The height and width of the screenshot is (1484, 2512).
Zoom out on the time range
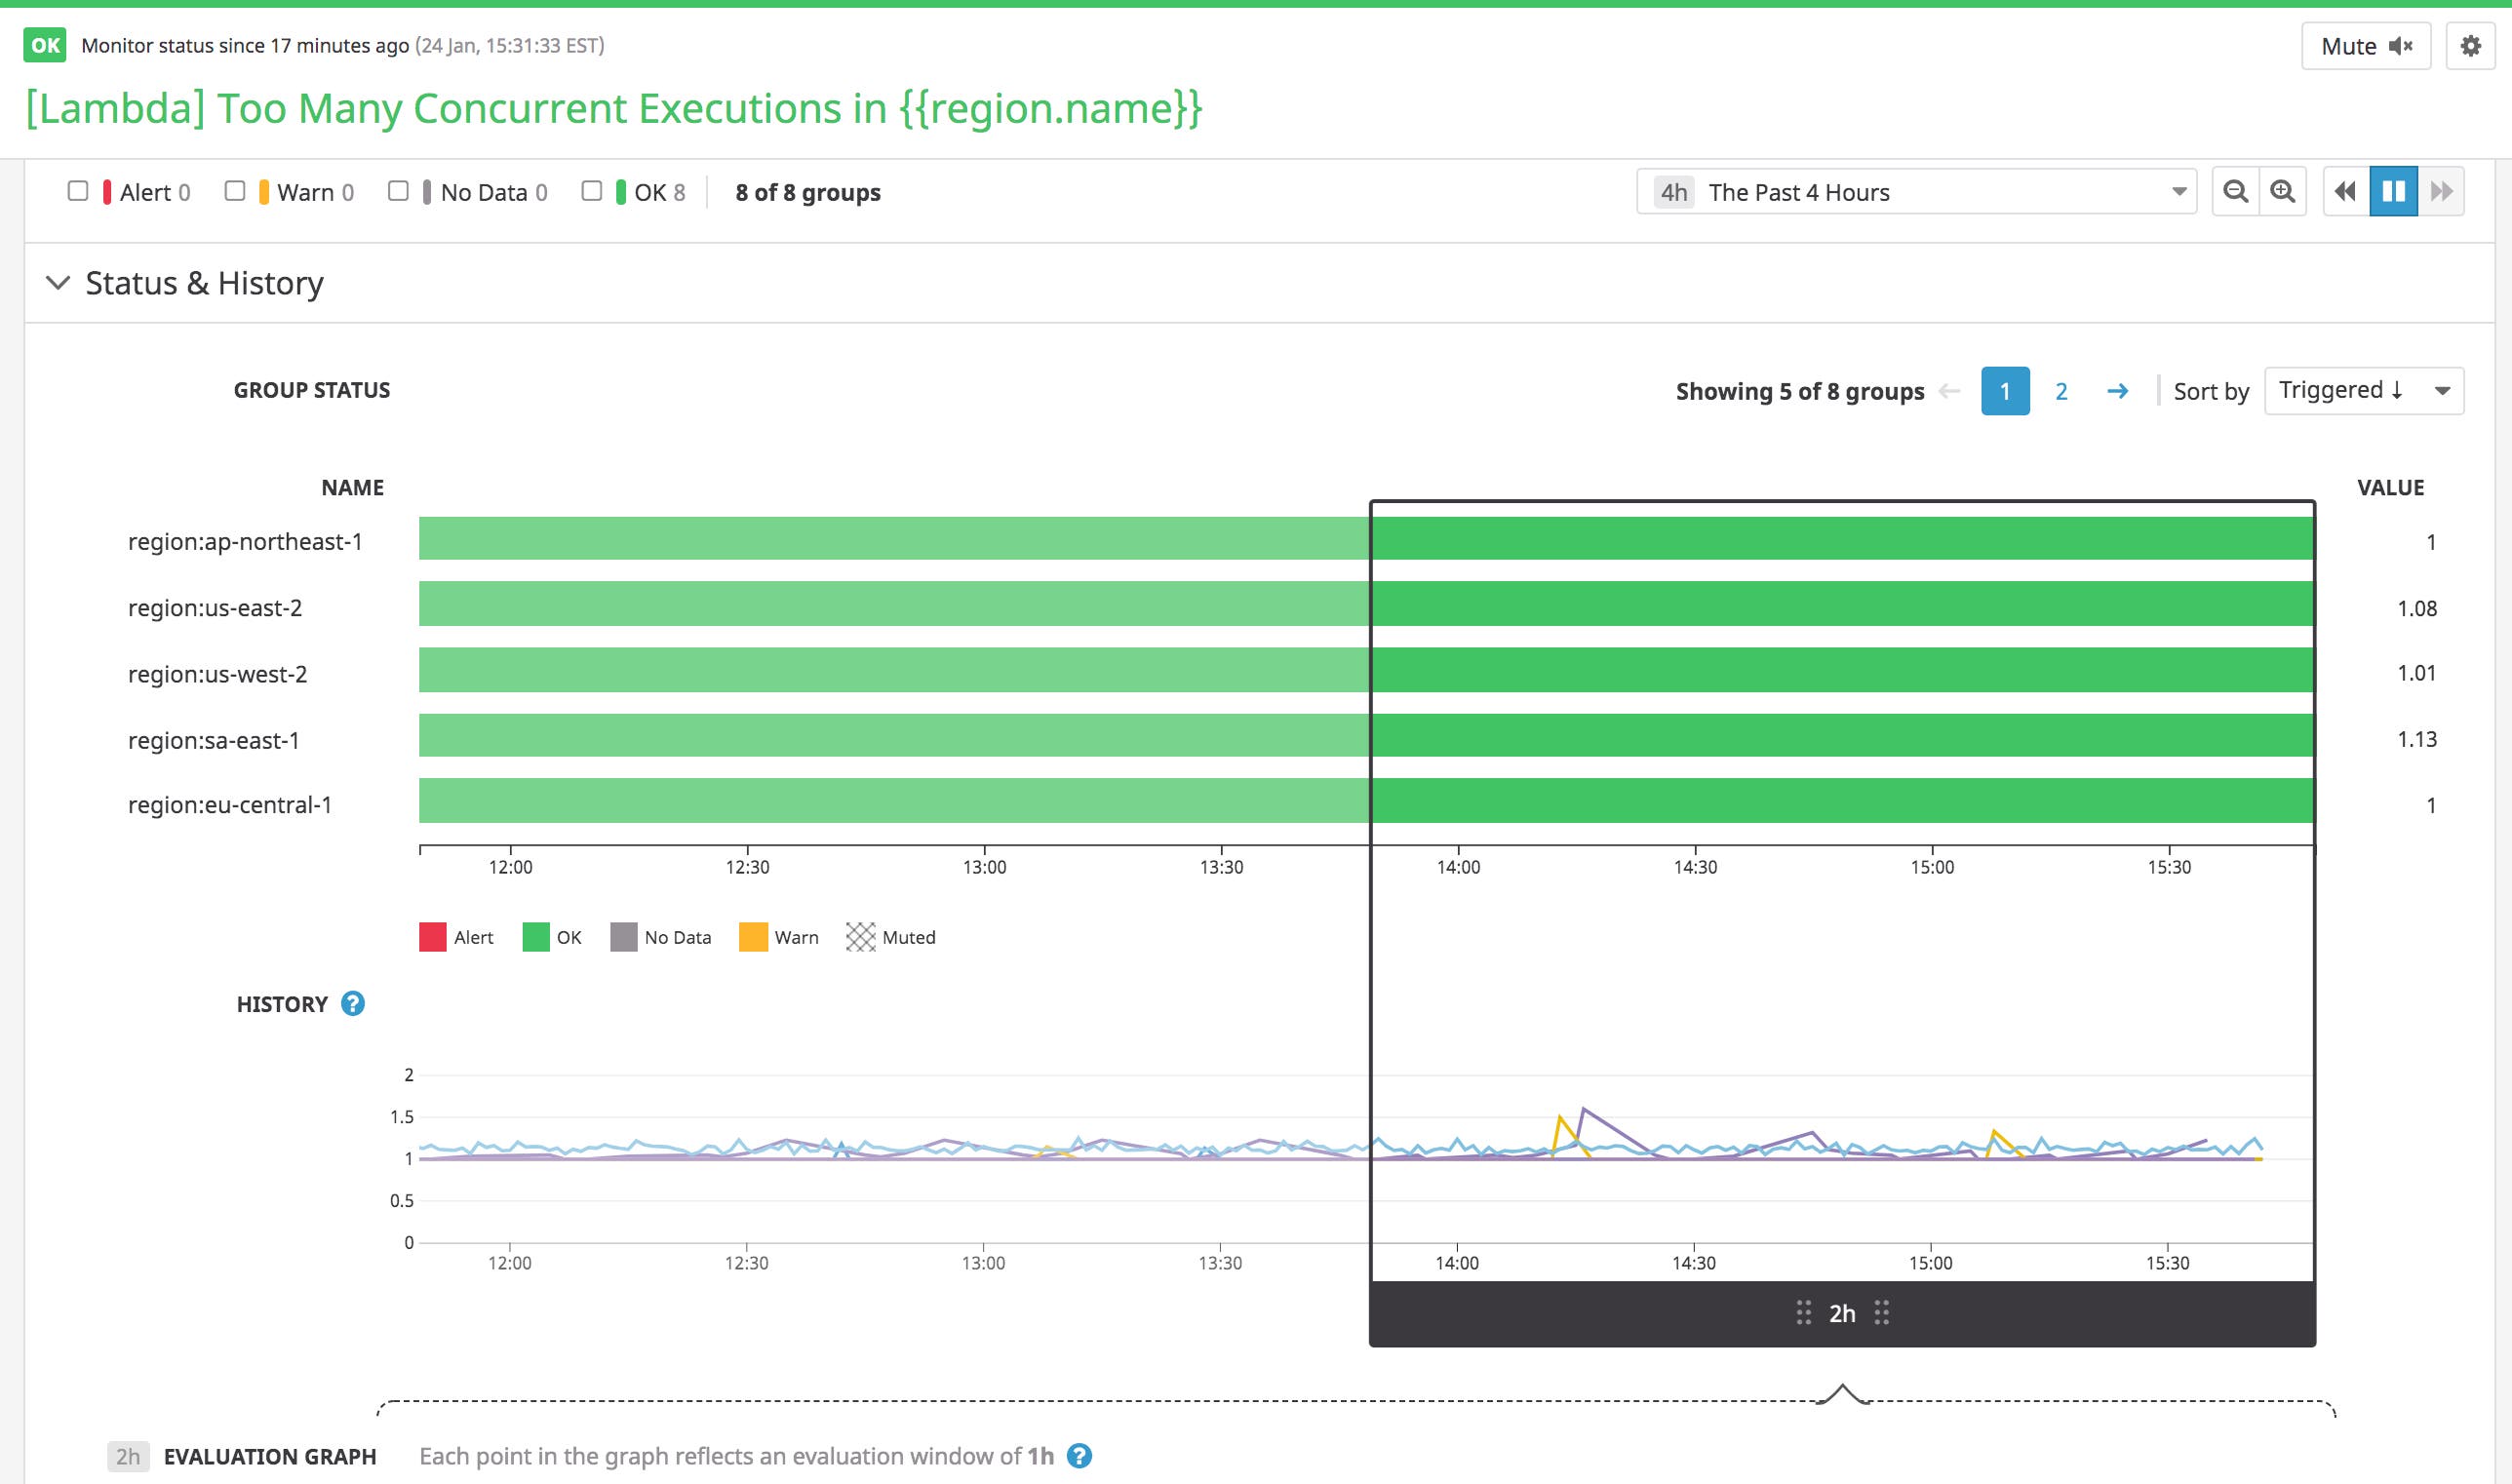coord(2237,190)
